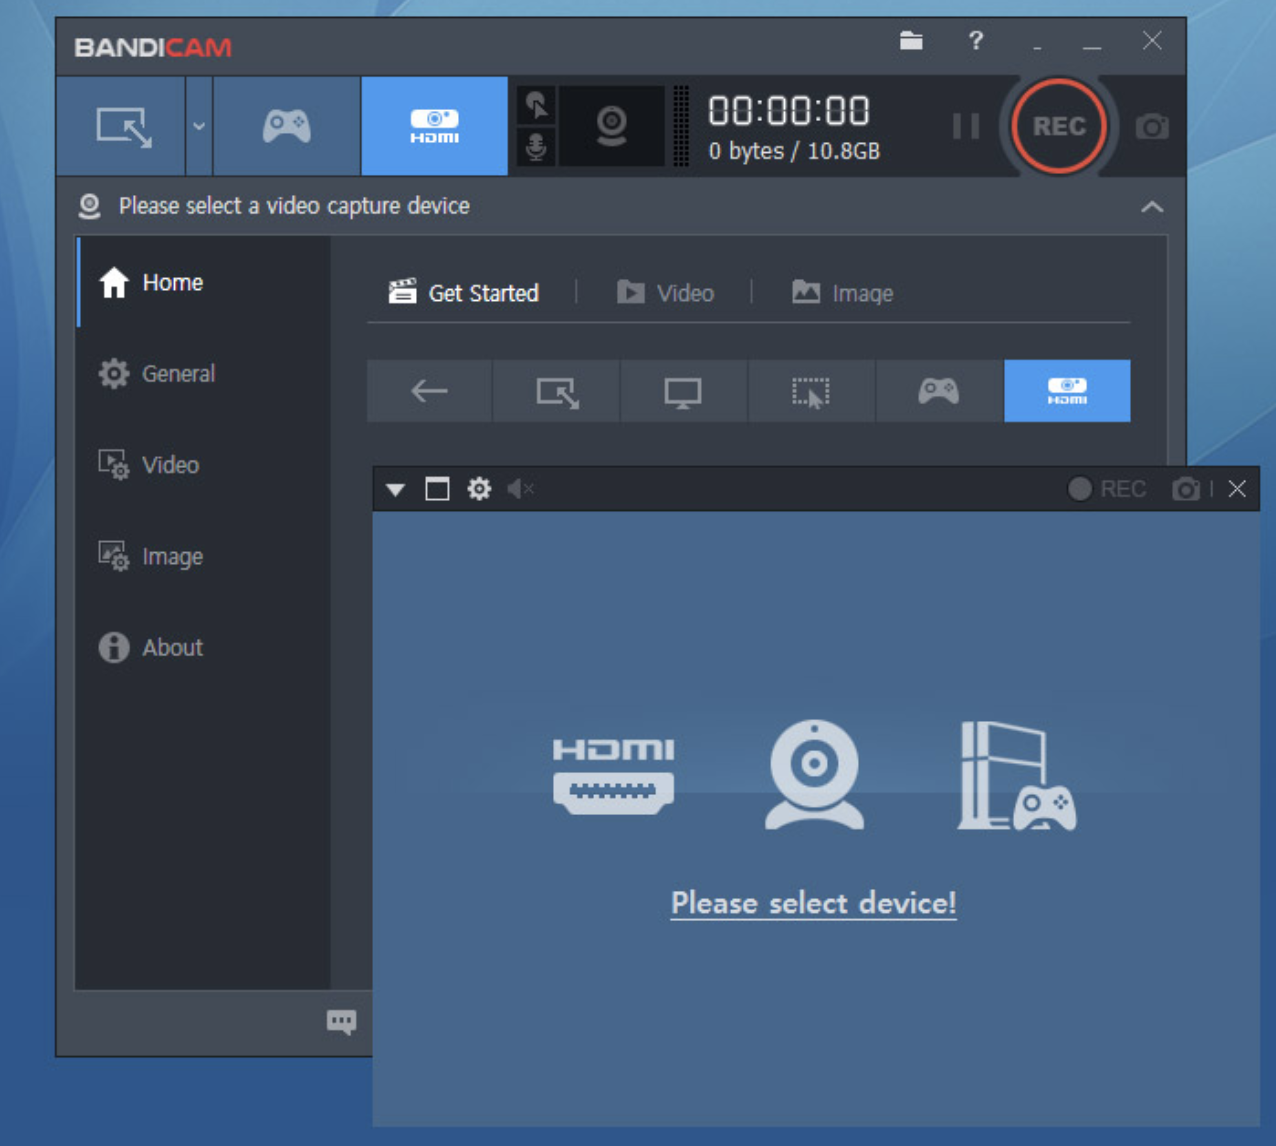Open help question mark icon
The width and height of the screenshot is (1276, 1146).
(976, 41)
